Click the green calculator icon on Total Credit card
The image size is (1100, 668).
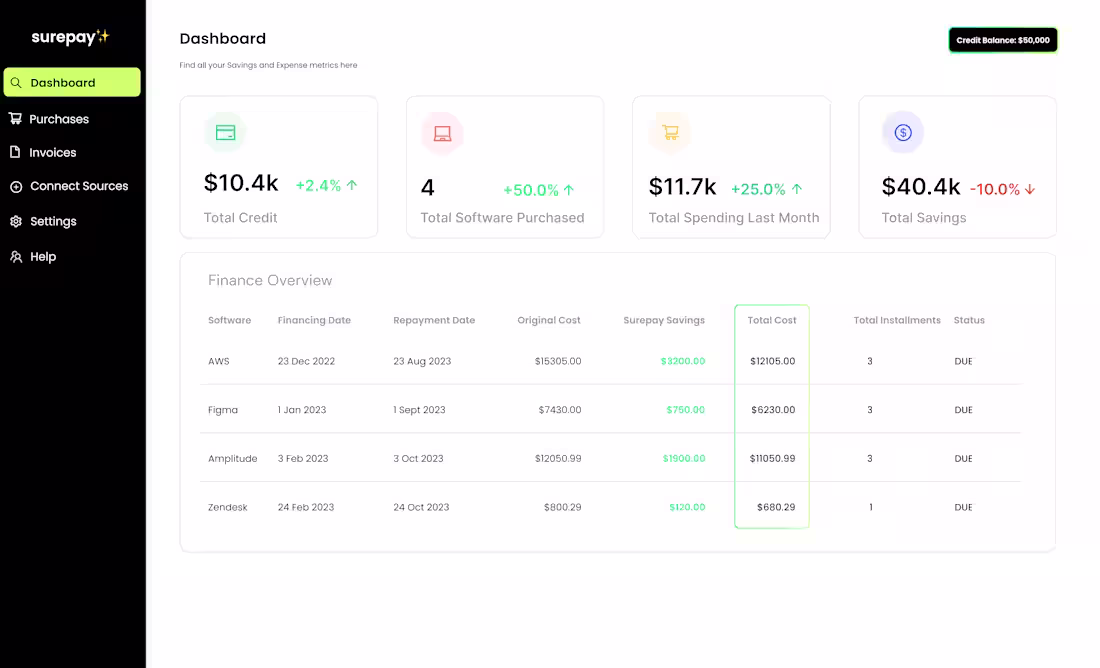click(x=225, y=131)
